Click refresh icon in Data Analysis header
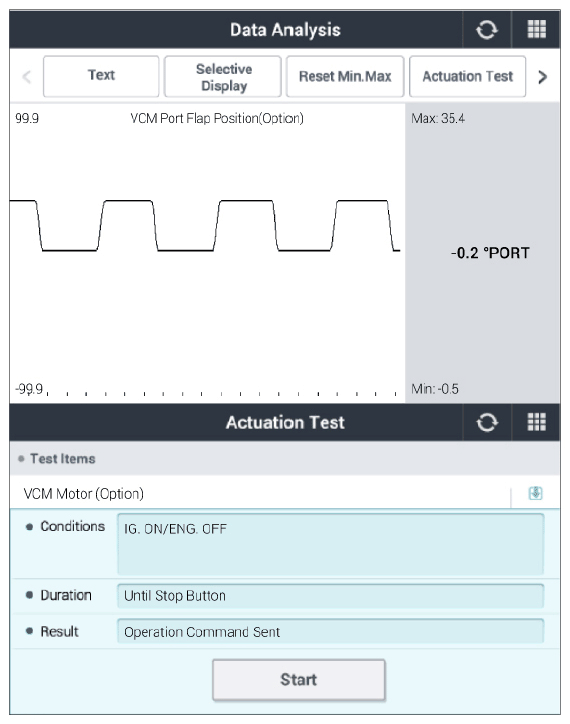570x724 pixels. click(x=486, y=30)
